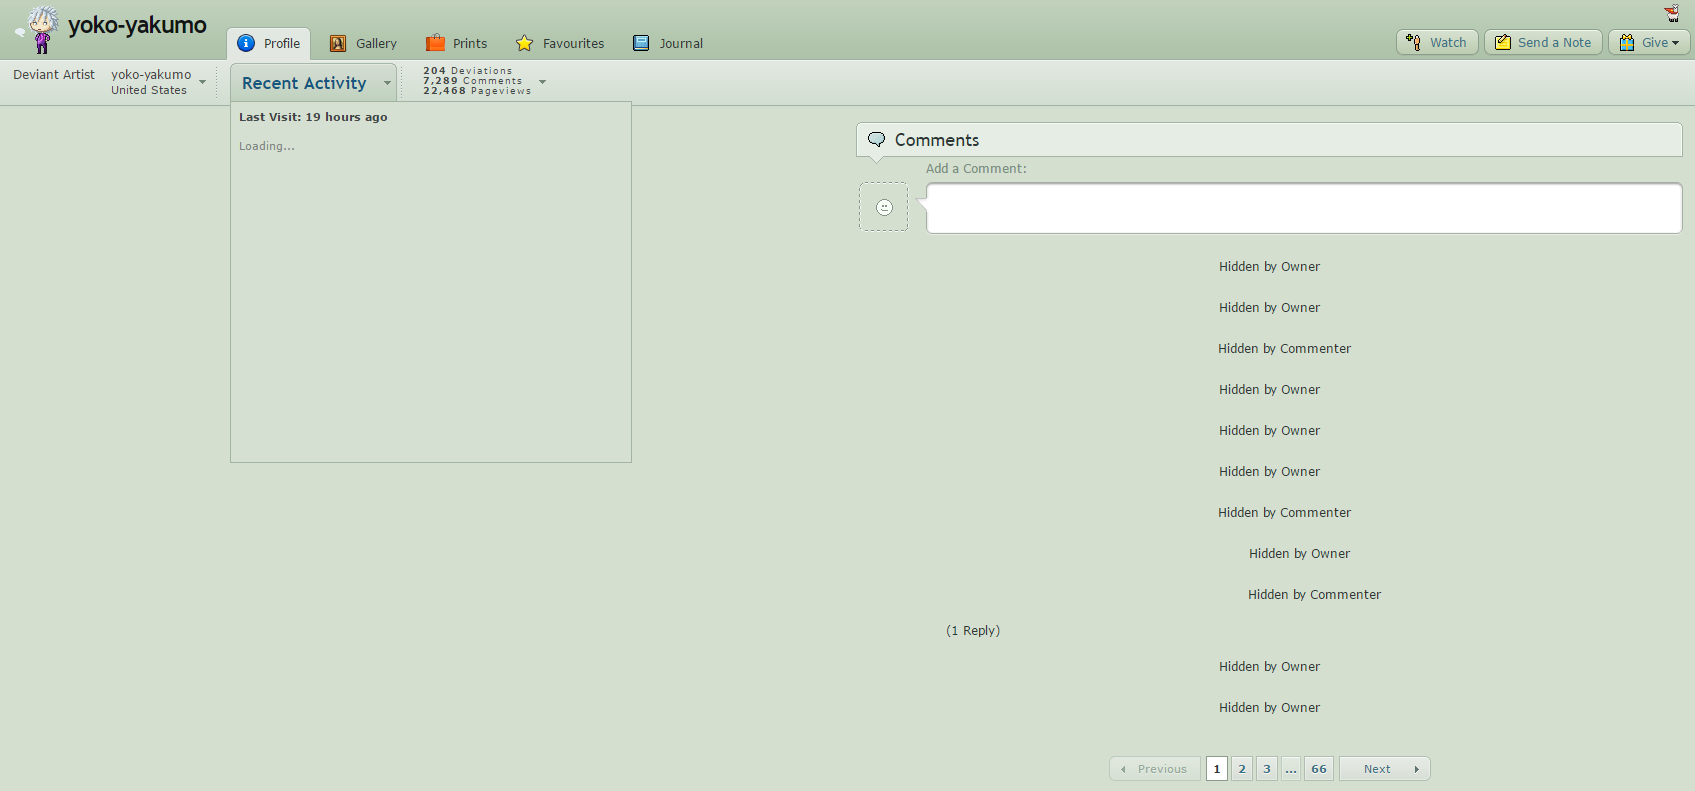Screen dimensions: 1695x791
Task: Go to the Journal tab
Action: 668,43
